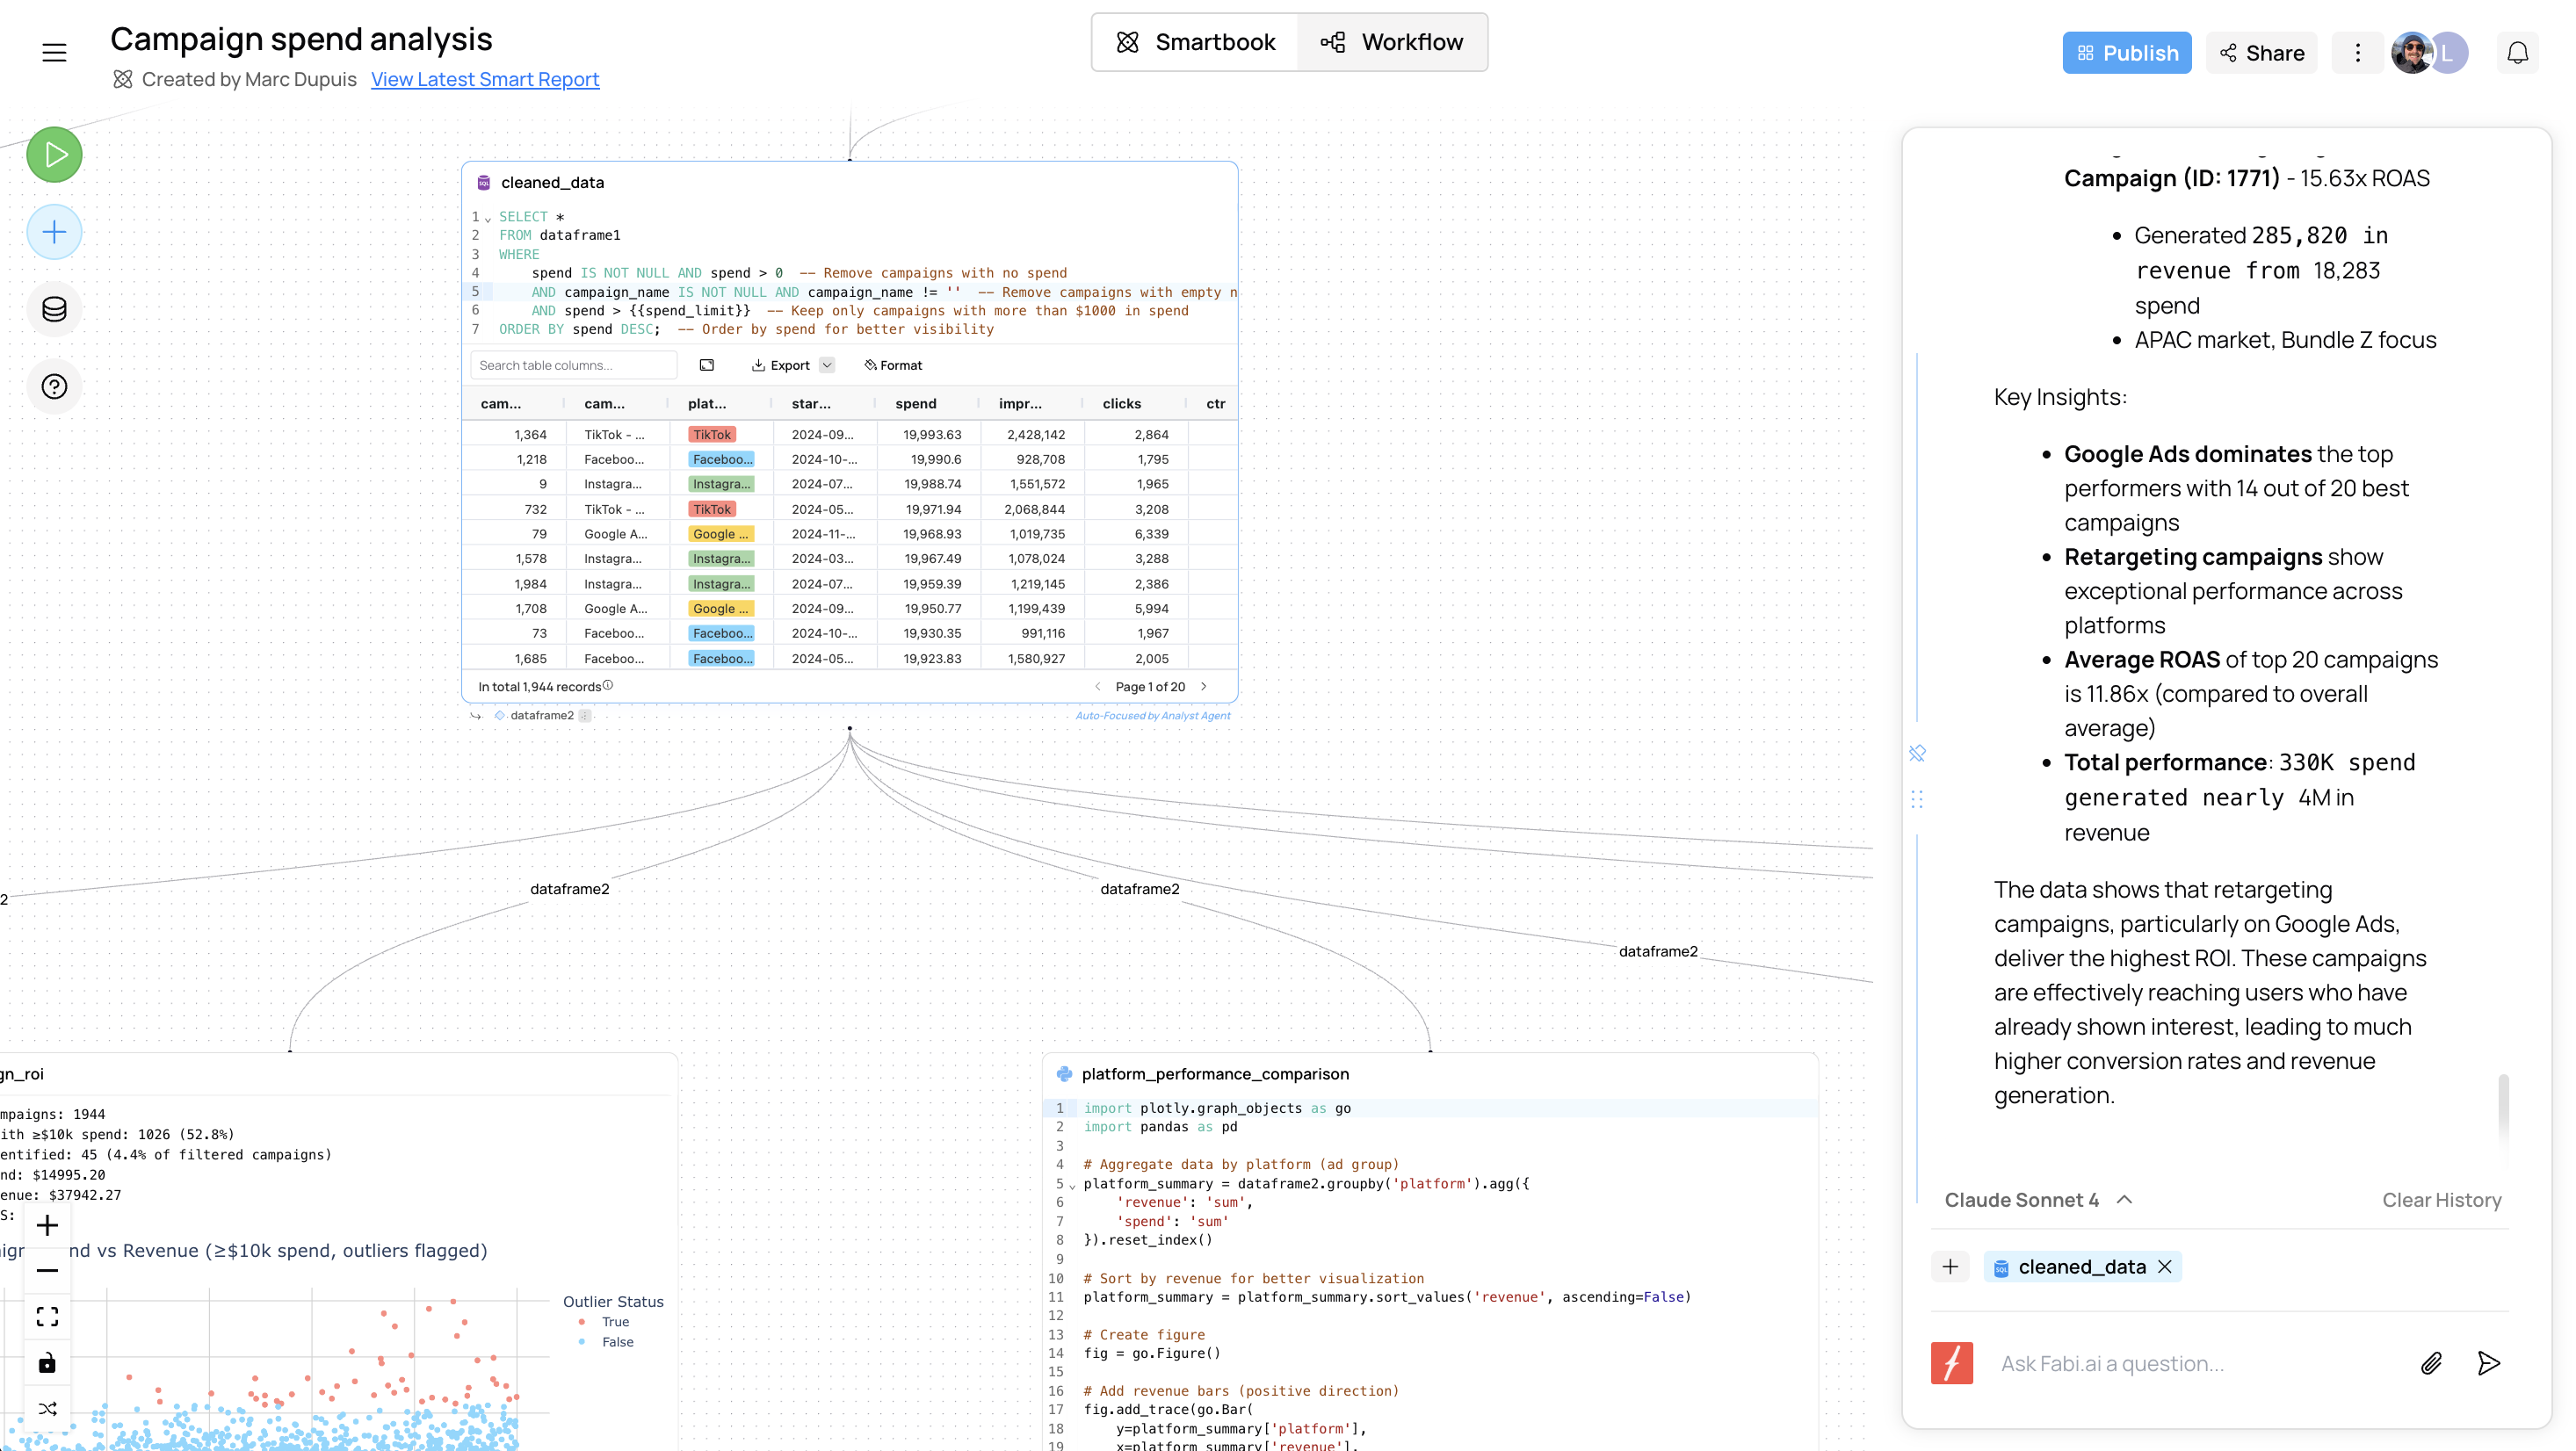Add a new cell from the left sidebar

click(54, 231)
